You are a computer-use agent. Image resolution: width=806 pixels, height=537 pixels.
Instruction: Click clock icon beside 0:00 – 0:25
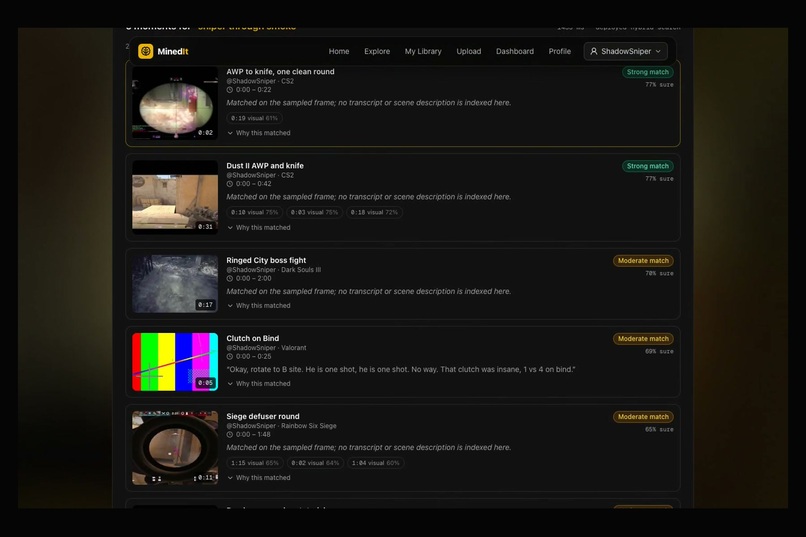(x=230, y=357)
